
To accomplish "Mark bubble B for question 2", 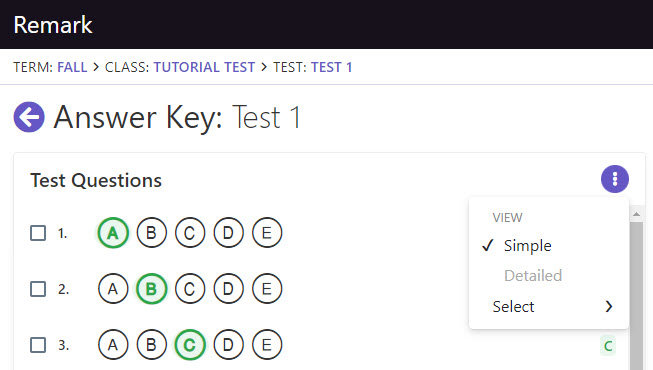I will tap(152, 288).
